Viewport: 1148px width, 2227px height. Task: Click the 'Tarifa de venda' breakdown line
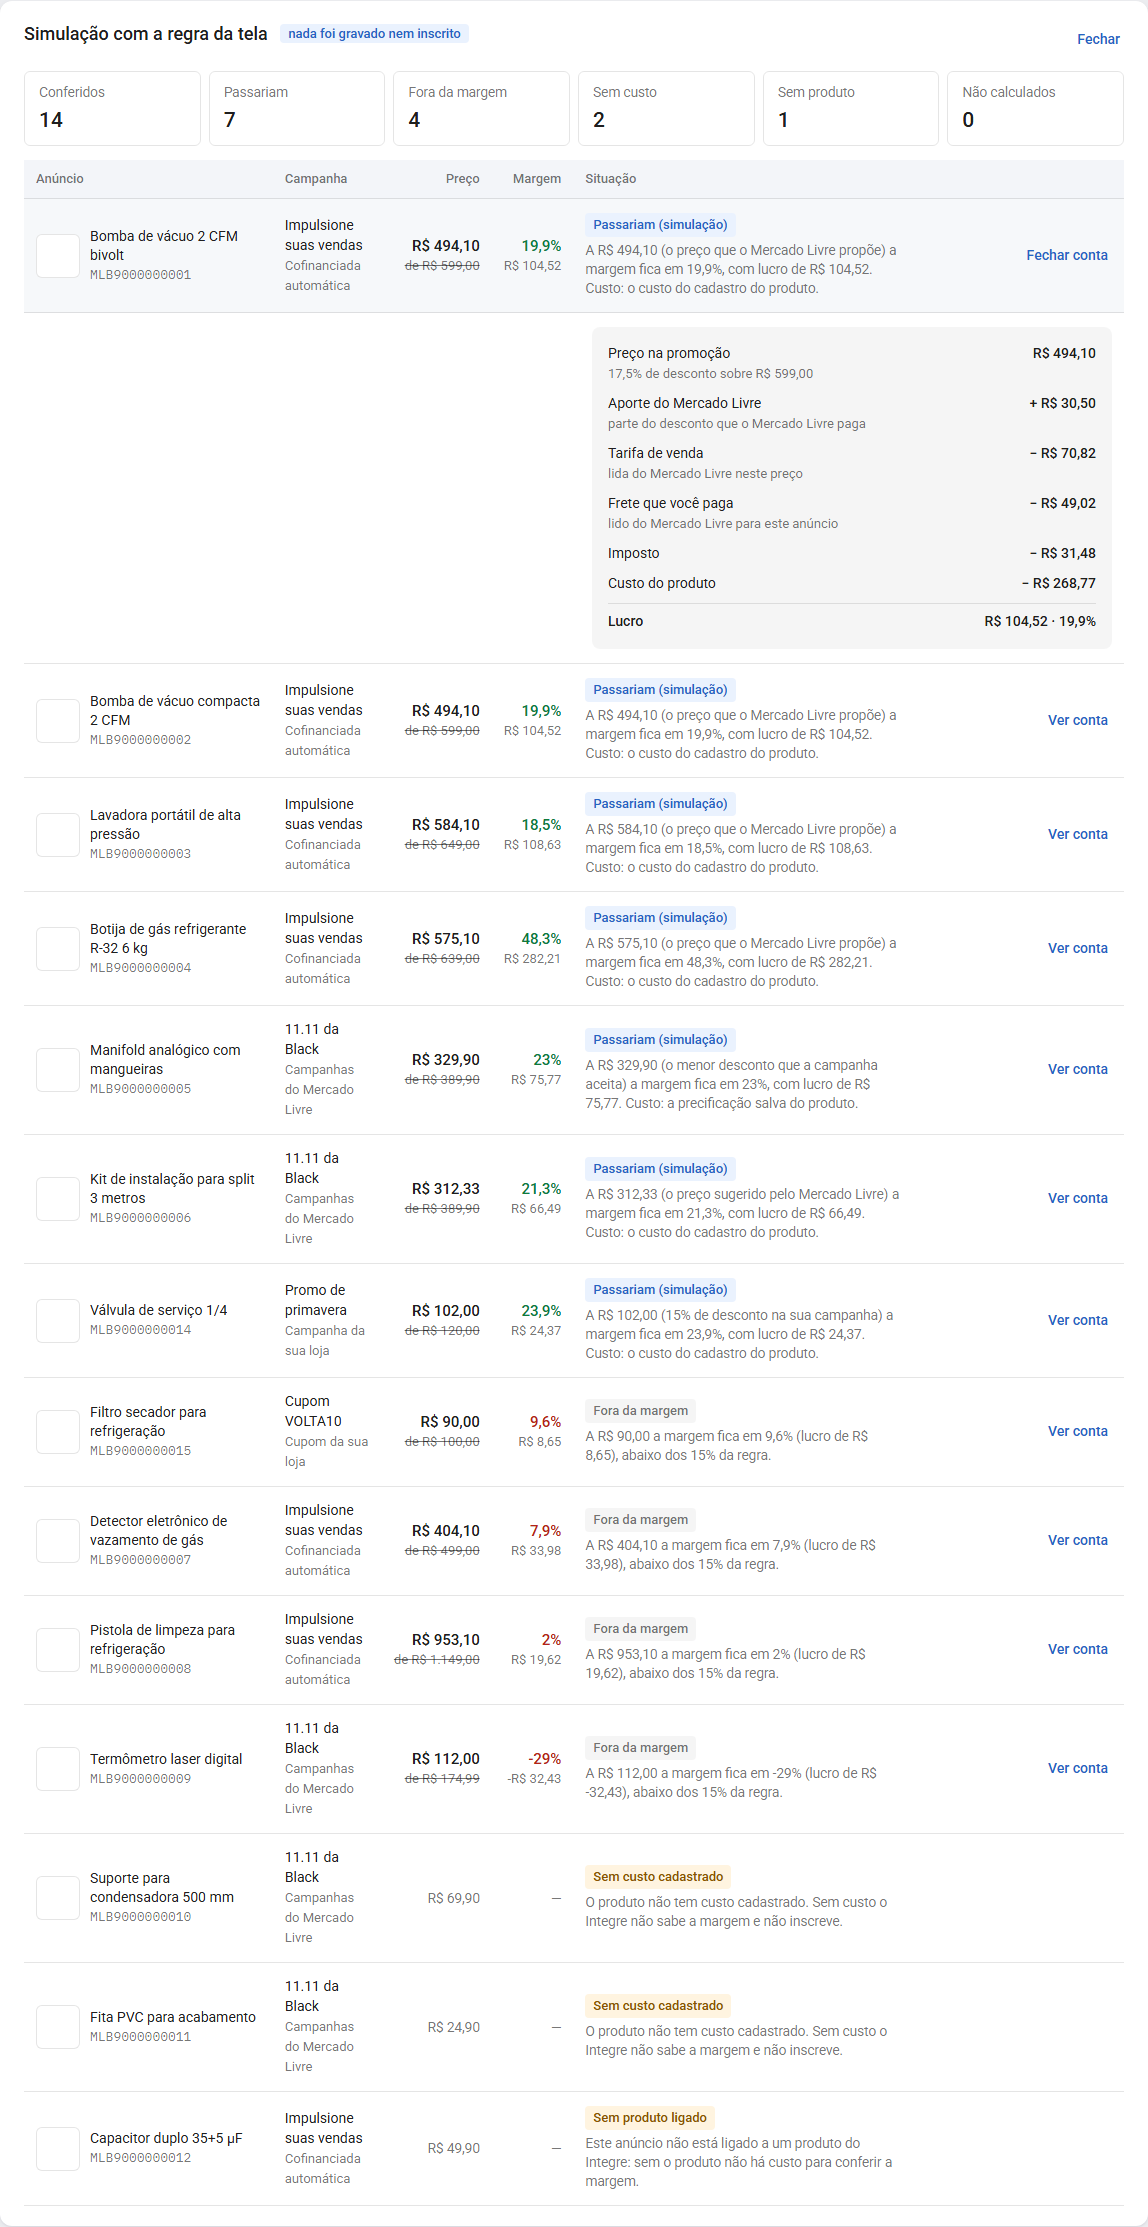852,463
